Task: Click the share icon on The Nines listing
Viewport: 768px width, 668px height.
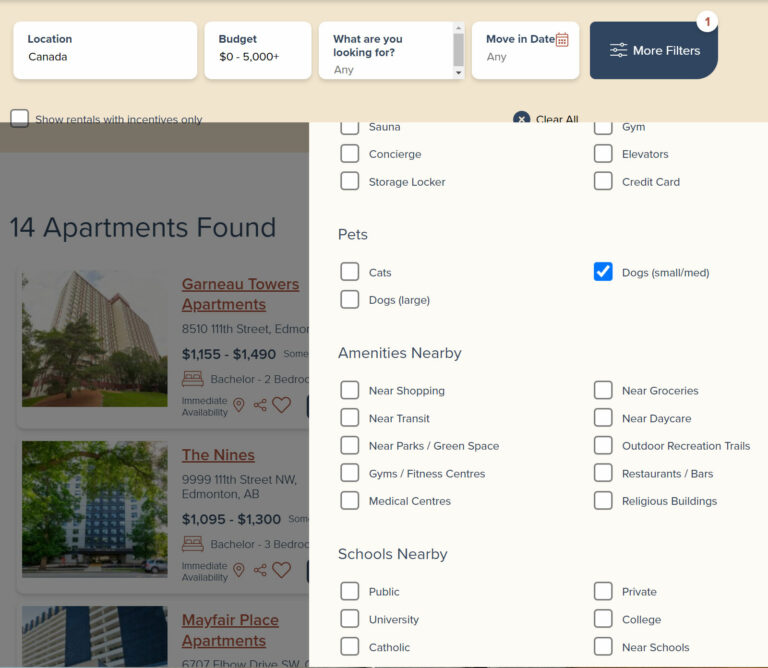Action: pyautogui.click(x=260, y=570)
